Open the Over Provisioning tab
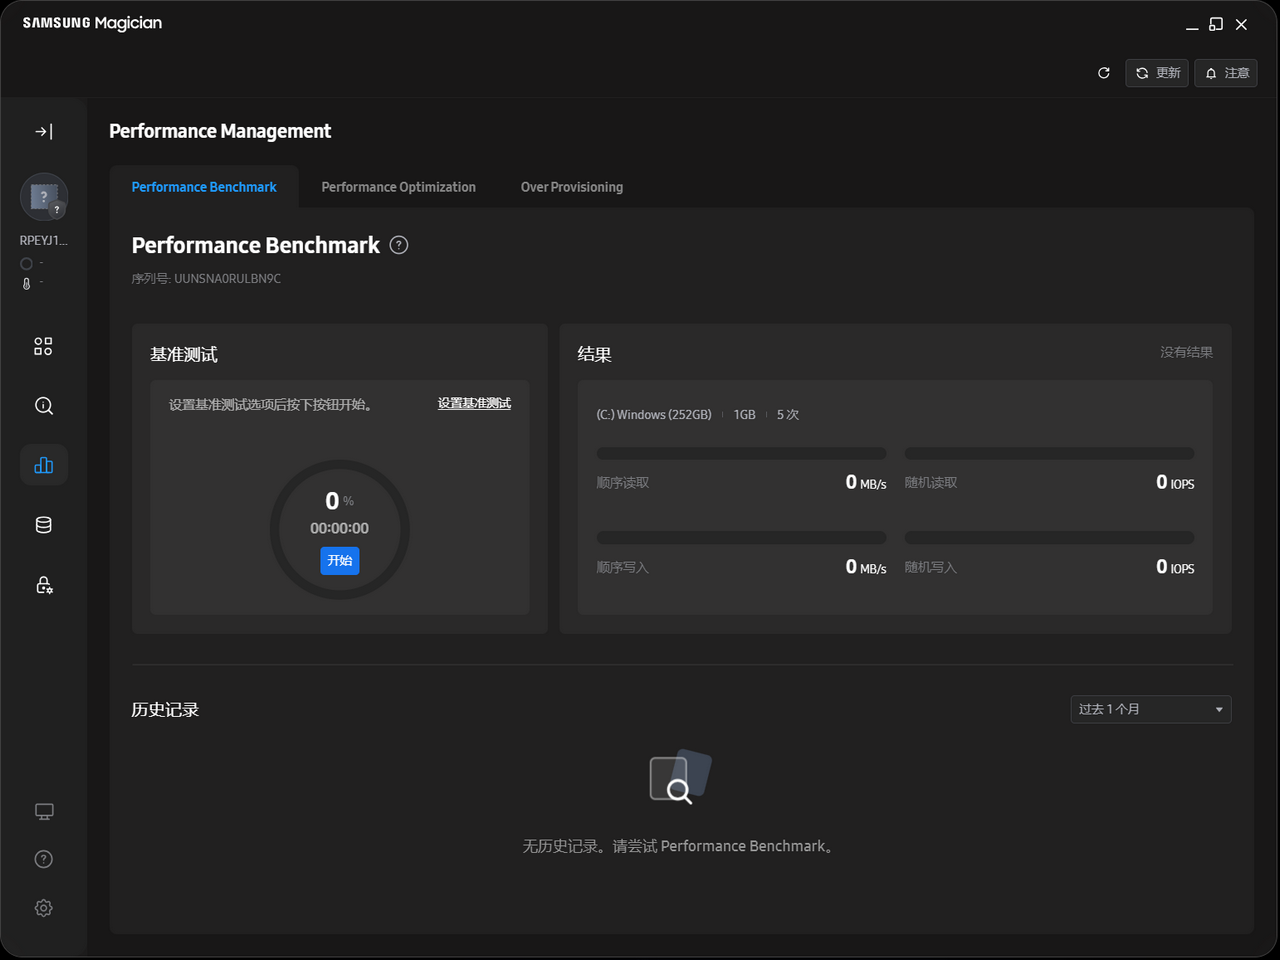 click(571, 187)
